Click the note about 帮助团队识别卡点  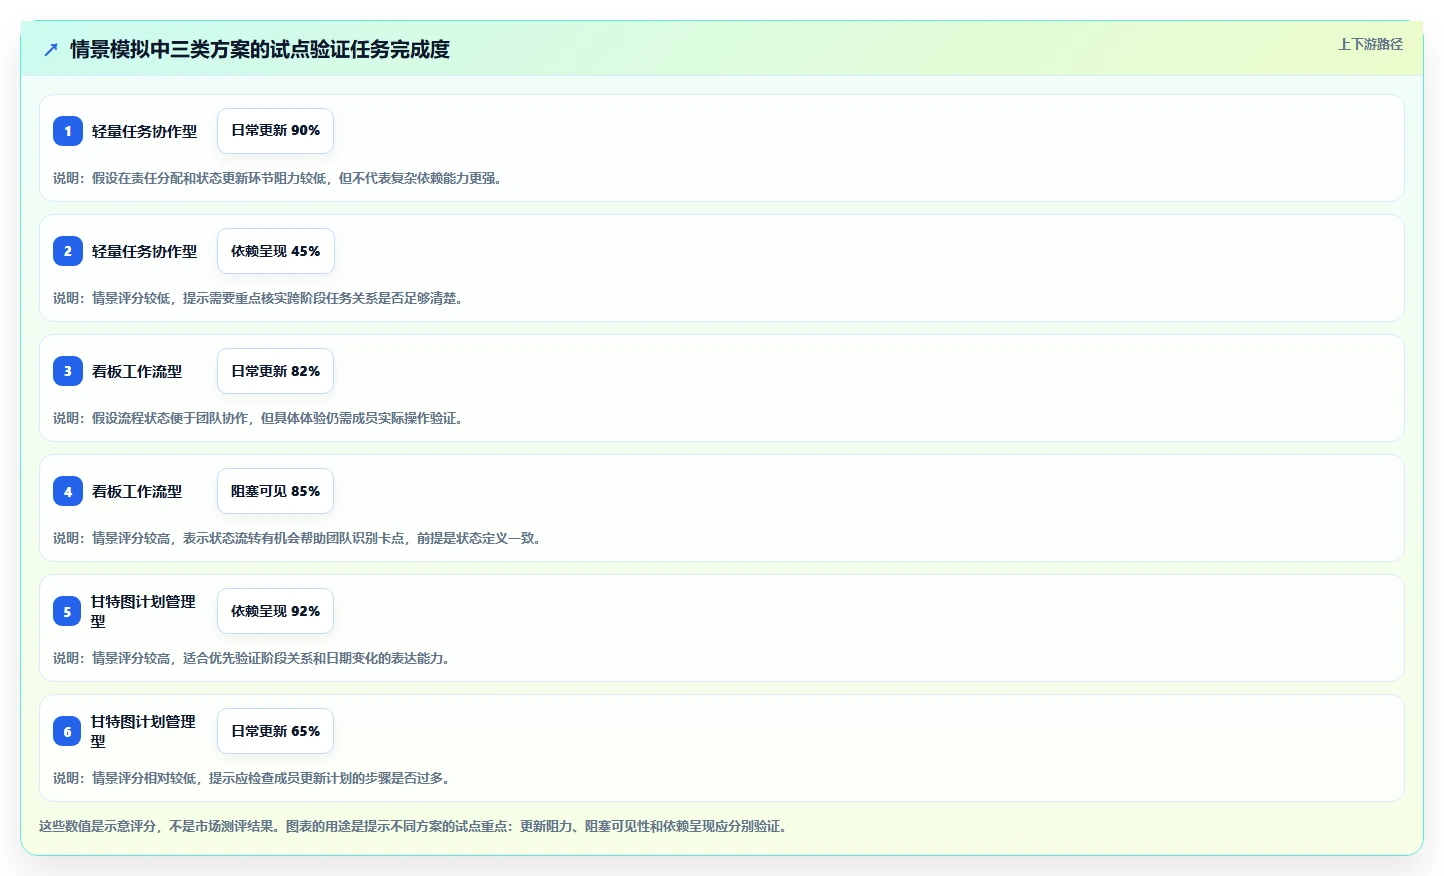299,538
